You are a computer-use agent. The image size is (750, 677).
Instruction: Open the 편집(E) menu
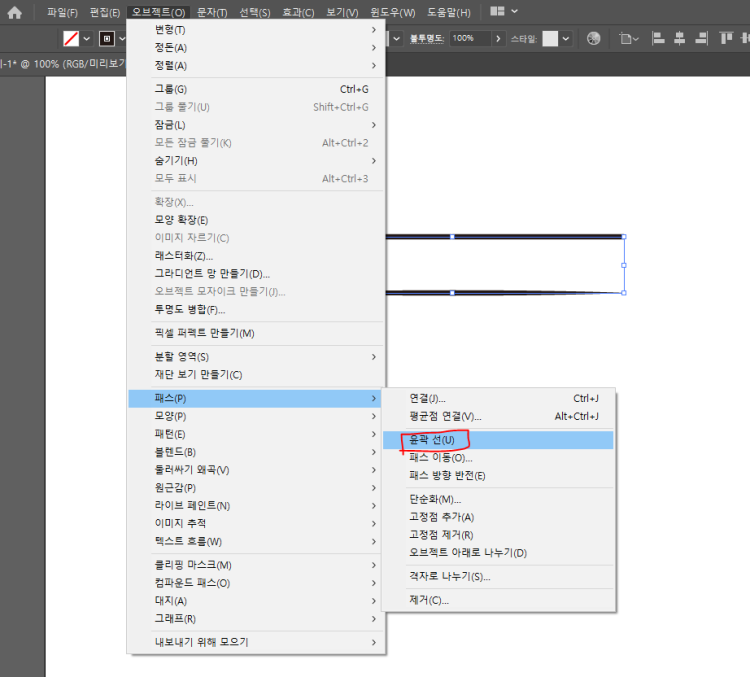coord(105,12)
